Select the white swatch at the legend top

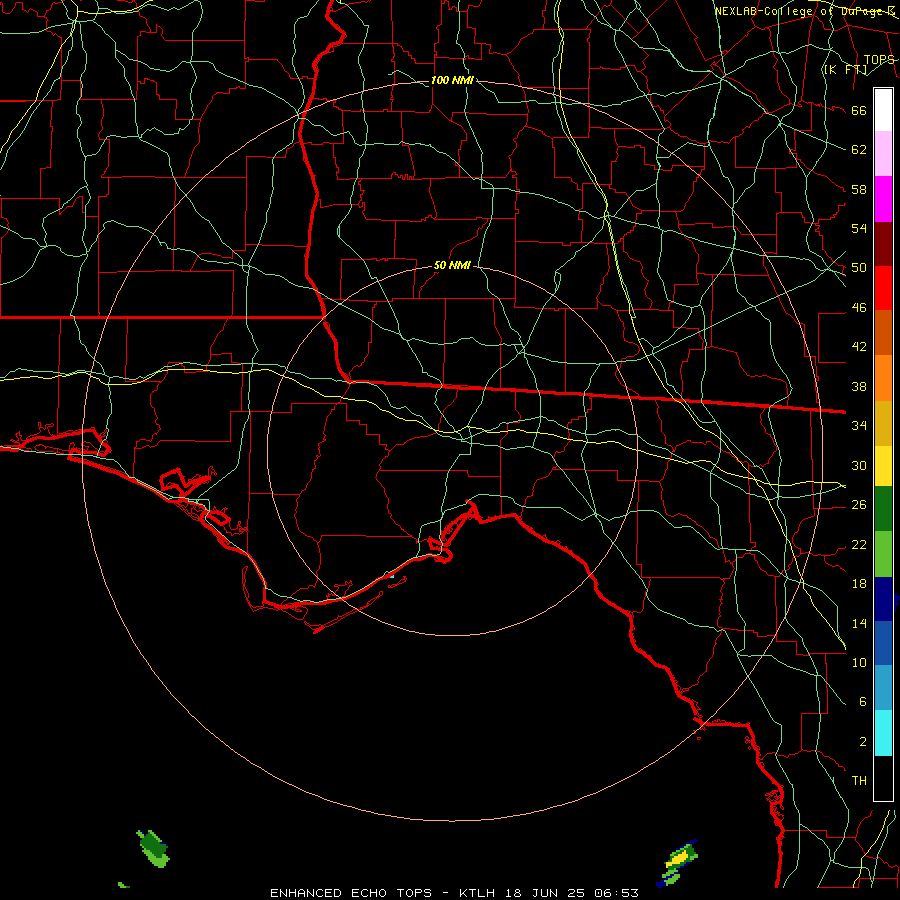pyautogui.click(x=883, y=110)
